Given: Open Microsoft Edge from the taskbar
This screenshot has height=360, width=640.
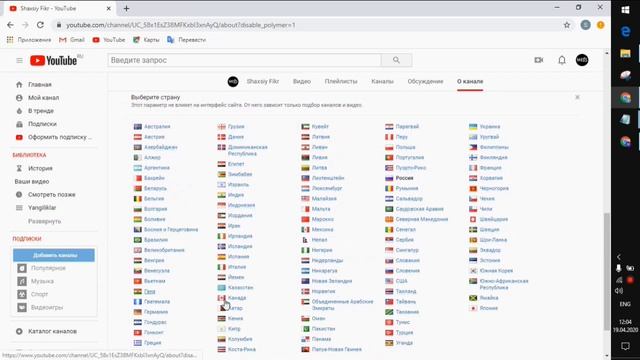Looking at the screenshot, I should pos(625,31).
